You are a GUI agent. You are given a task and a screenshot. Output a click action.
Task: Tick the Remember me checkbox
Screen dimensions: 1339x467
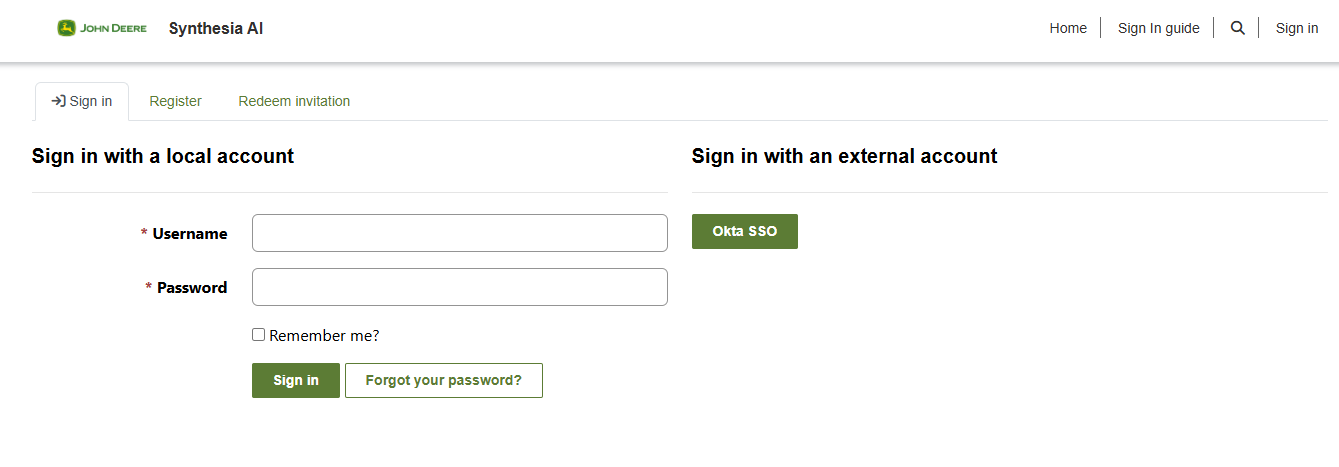tap(259, 335)
